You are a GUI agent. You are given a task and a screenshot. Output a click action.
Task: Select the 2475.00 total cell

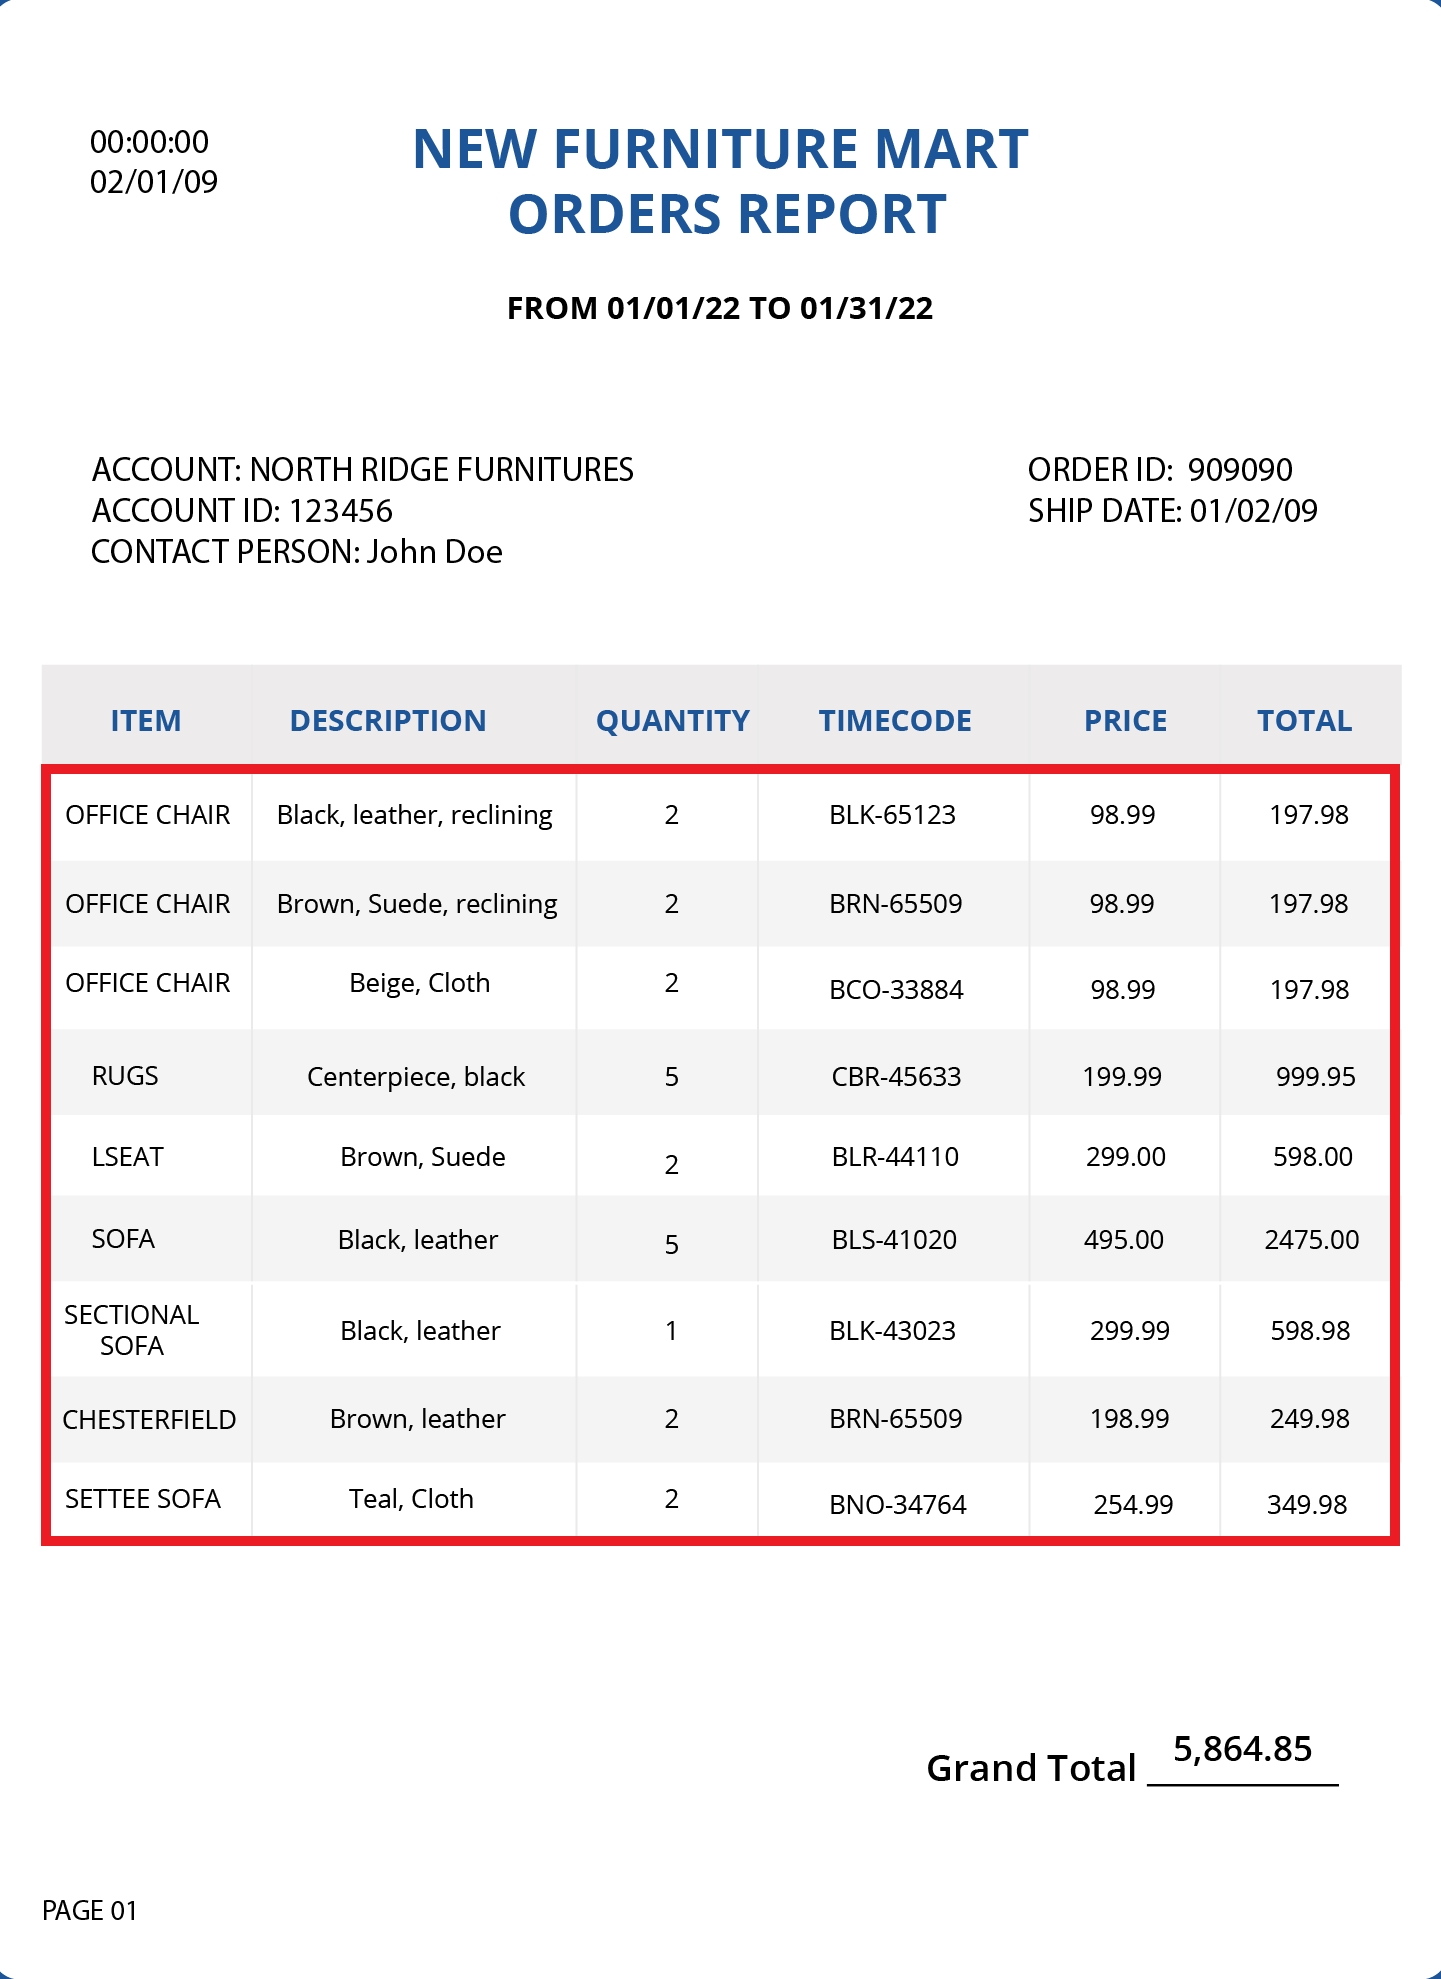[x=1311, y=1240]
